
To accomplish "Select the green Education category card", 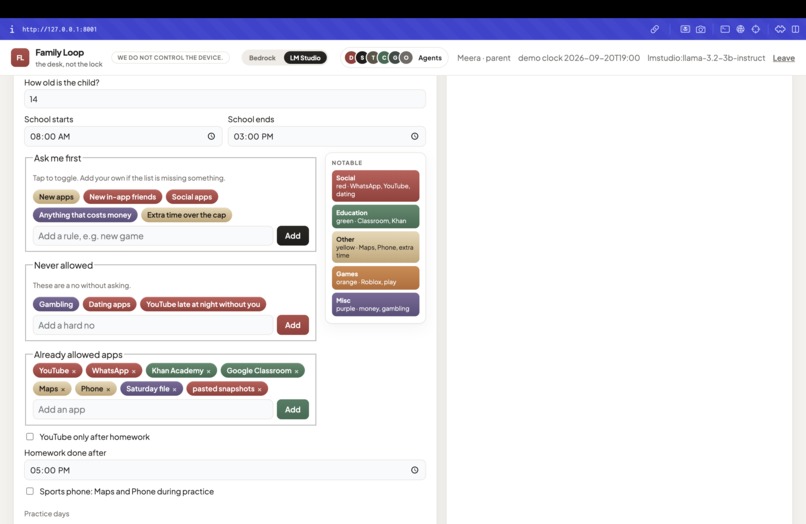I will tap(375, 216).
